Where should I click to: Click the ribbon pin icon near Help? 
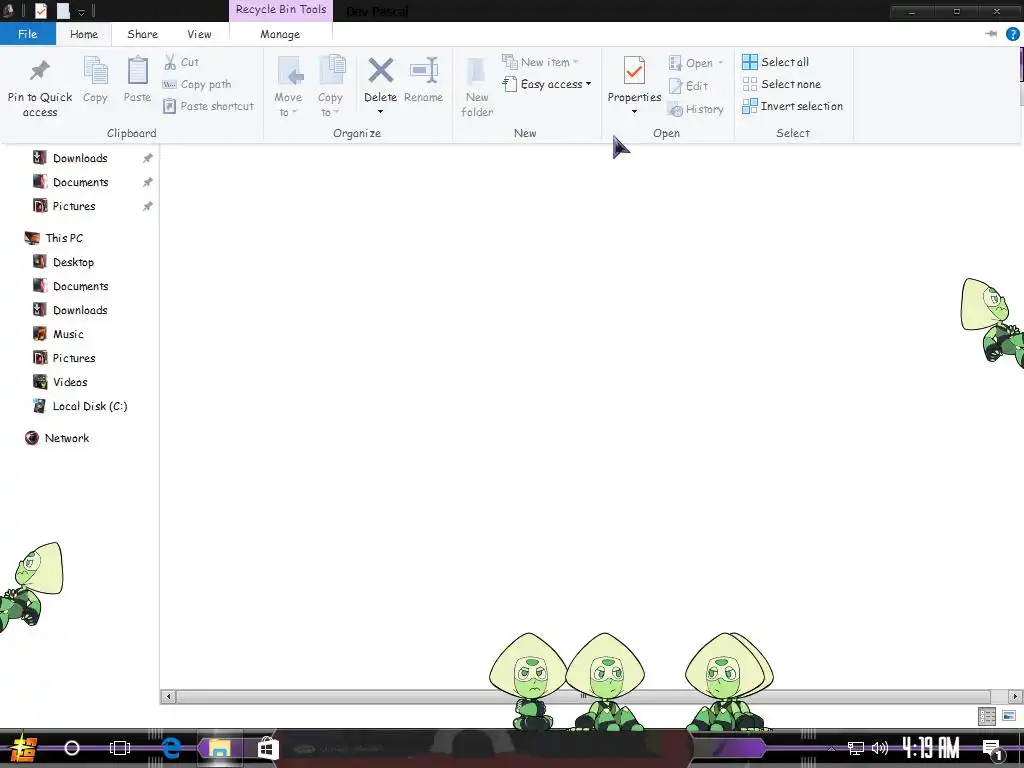[x=991, y=34]
